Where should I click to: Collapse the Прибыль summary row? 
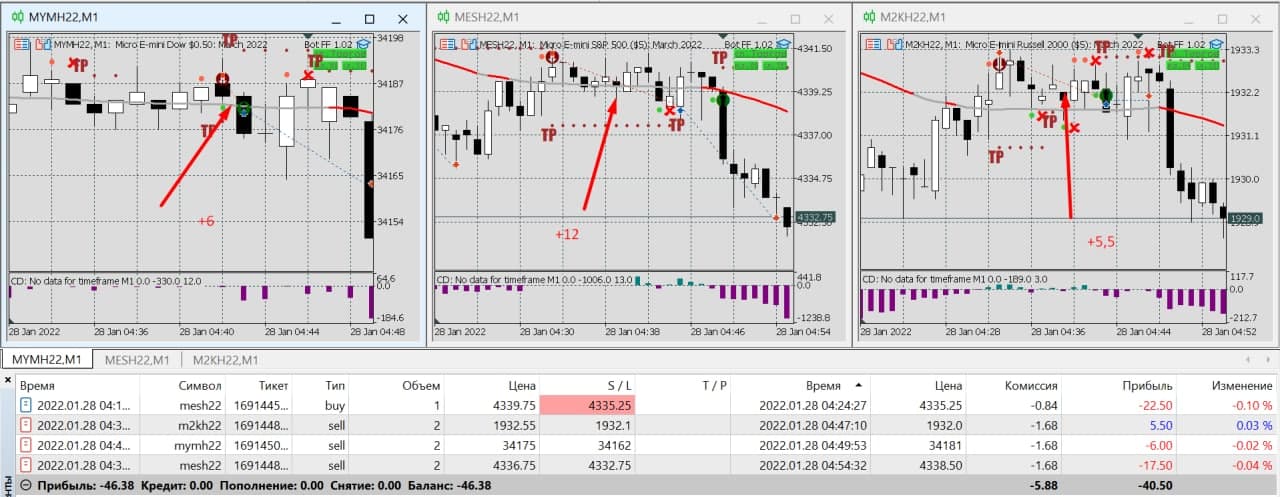[x=24, y=485]
